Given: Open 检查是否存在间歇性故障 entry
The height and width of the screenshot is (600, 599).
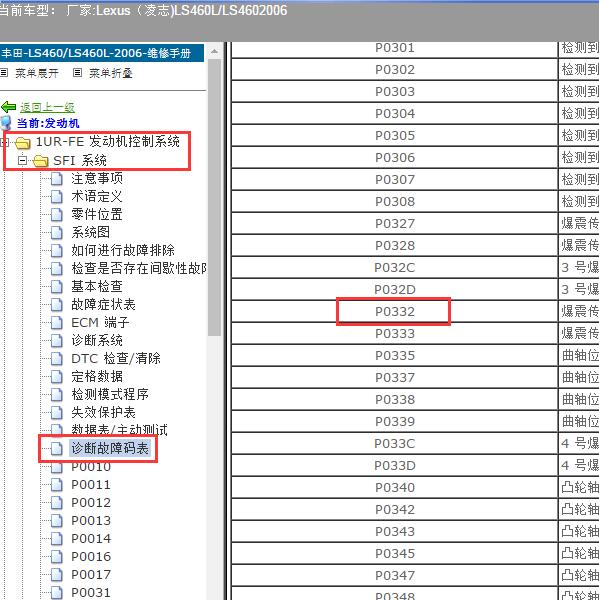Looking at the screenshot, I should click(x=139, y=268).
